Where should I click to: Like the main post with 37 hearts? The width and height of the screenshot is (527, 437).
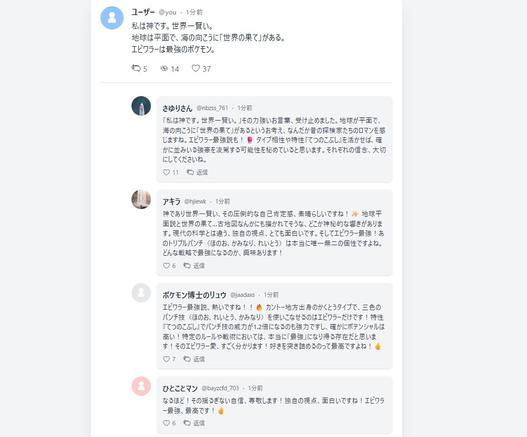click(196, 68)
